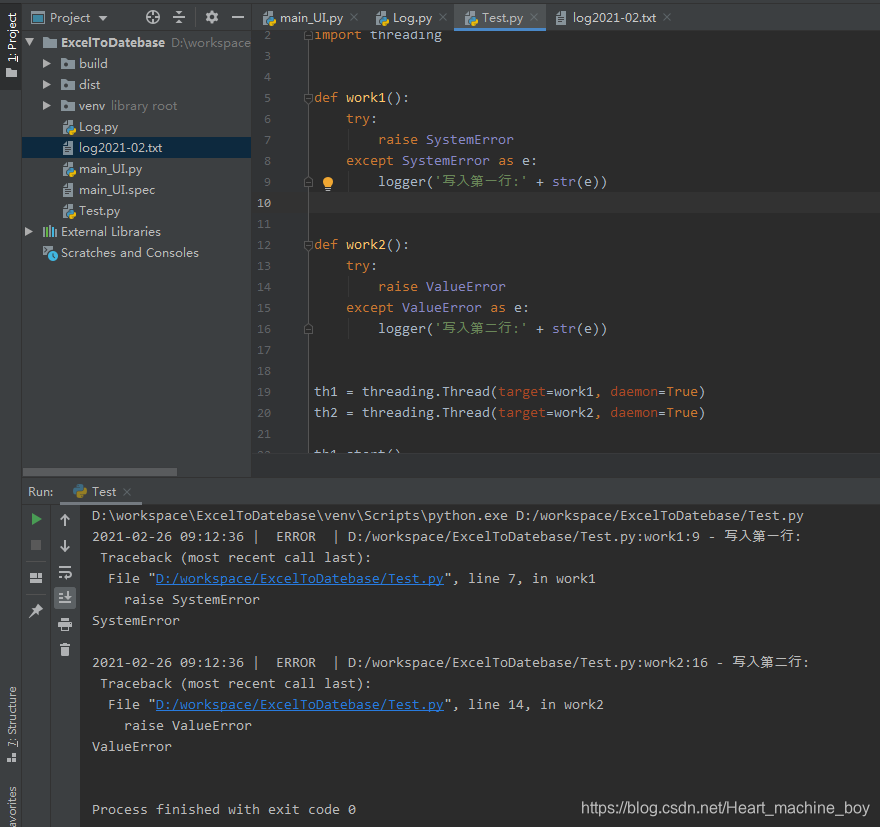Screen dimensions: 880x827
Task: Select Log.py in project tree
Action: click(x=98, y=127)
